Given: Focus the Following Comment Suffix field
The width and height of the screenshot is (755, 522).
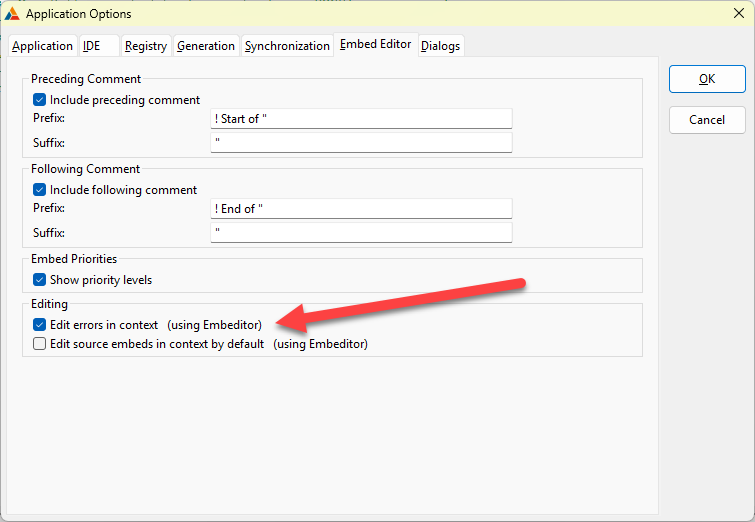Looking at the screenshot, I should click(361, 233).
